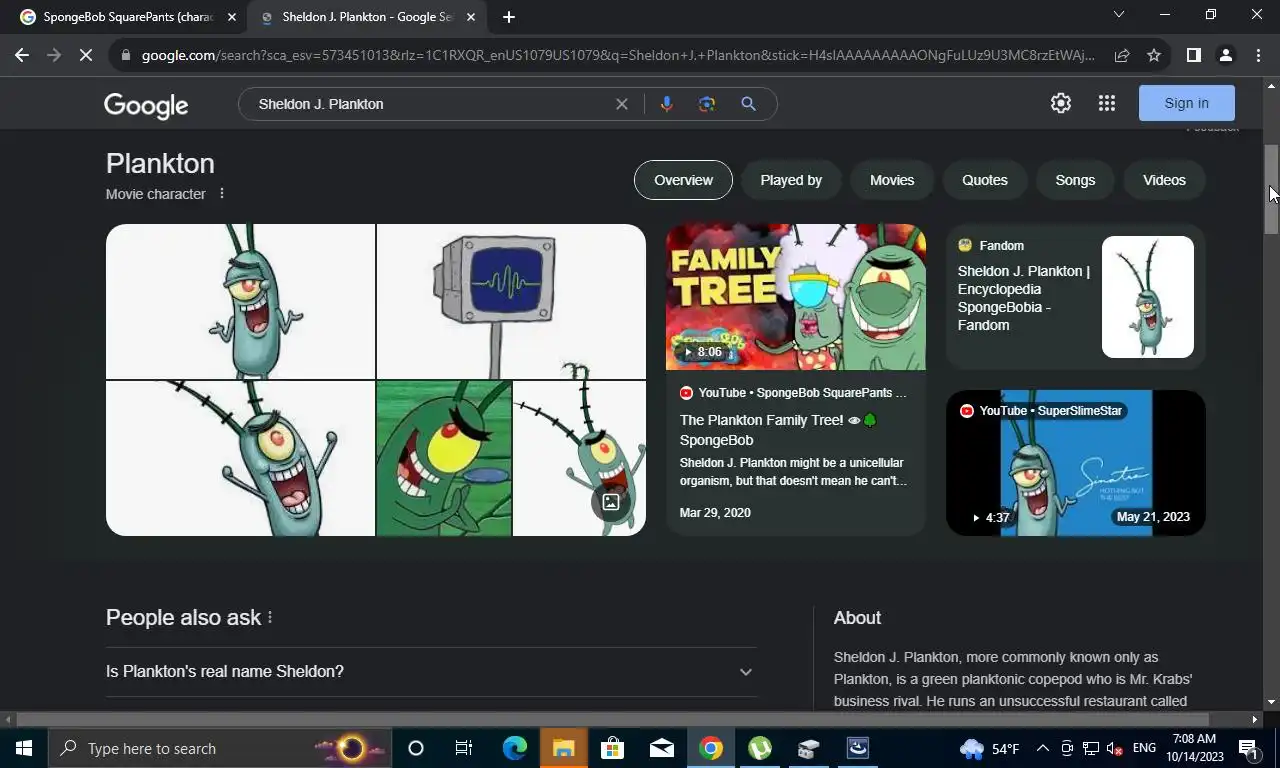
Task: Go back to previous page
Action: pos(22,55)
